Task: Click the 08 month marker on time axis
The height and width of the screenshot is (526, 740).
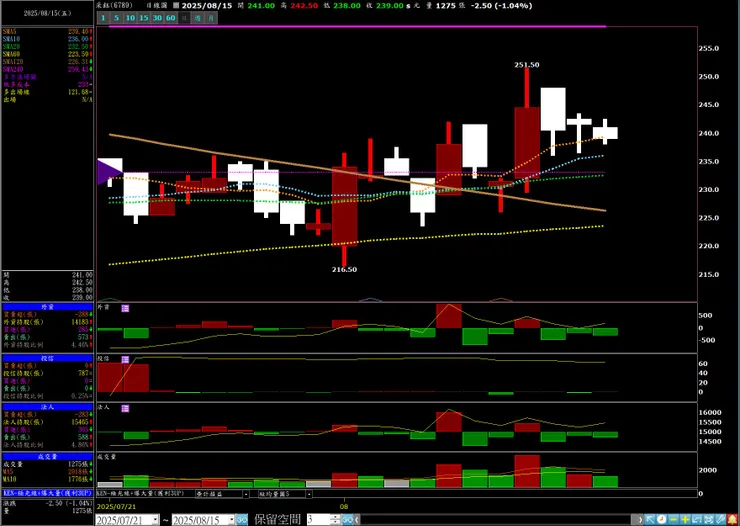Action: [x=344, y=507]
